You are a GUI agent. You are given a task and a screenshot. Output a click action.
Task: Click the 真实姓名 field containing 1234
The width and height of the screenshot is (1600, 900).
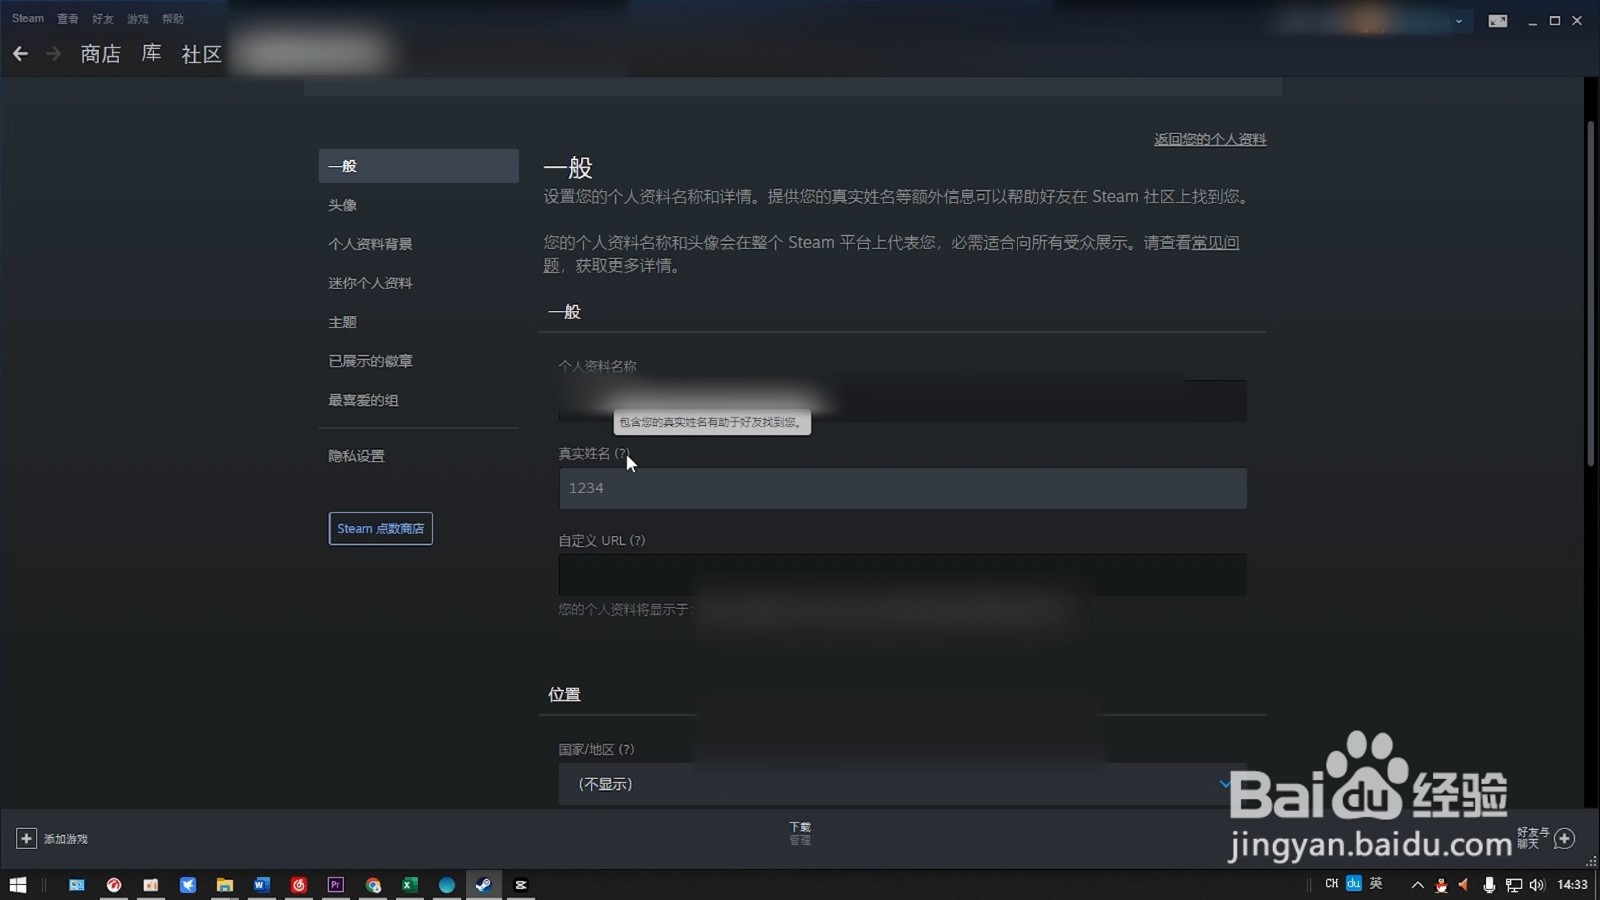pos(902,488)
